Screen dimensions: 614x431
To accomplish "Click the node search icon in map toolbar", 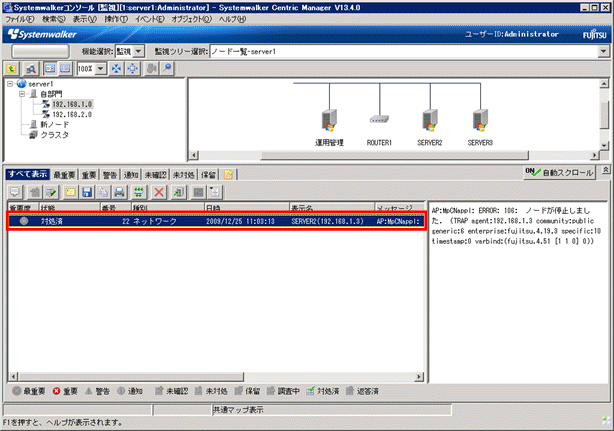I will click(31, 69).
